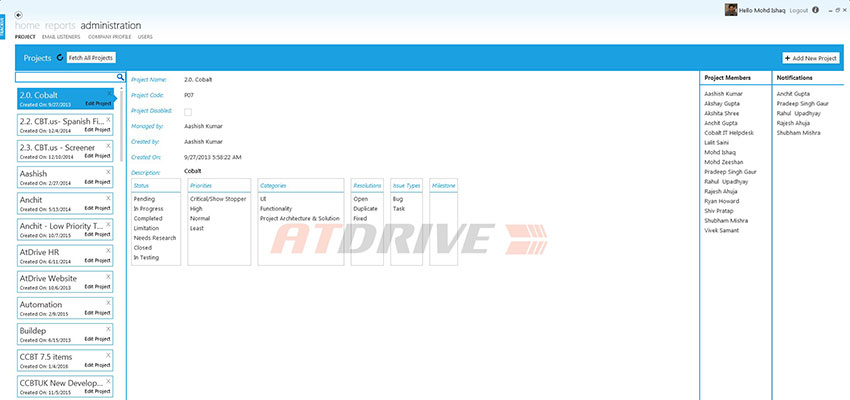
Task: Remove 2.3. CBT.us - Screener project via X
Action: [108, 145]
